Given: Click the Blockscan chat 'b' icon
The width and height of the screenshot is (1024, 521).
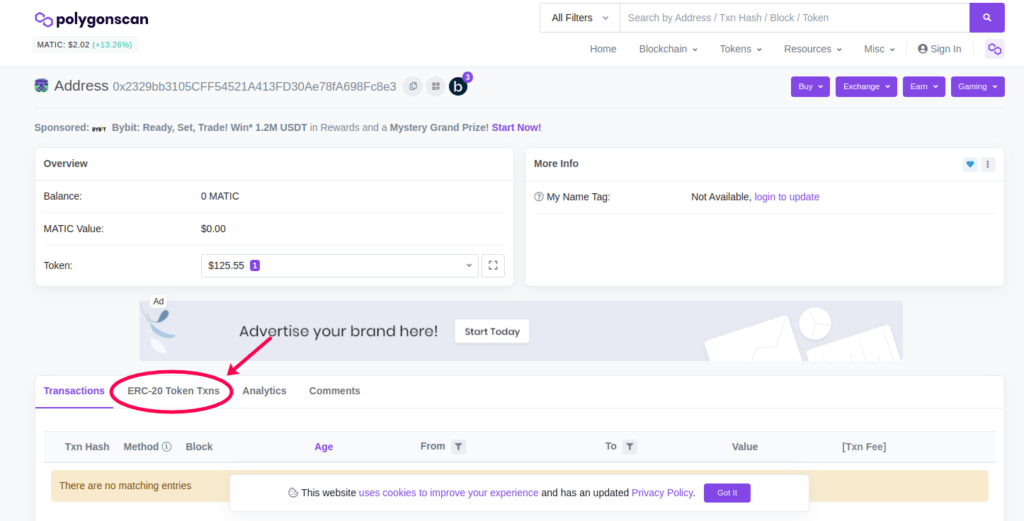Looking at the screenshot, I should pyautogui.click(x=458, y=86).
